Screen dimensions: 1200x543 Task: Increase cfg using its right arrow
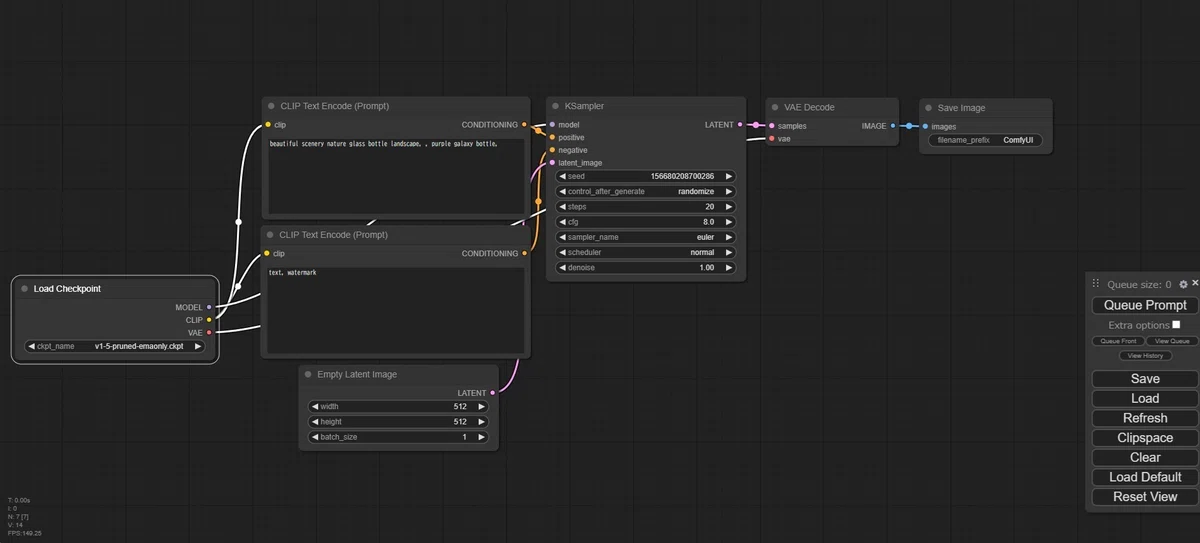point(729,222)
